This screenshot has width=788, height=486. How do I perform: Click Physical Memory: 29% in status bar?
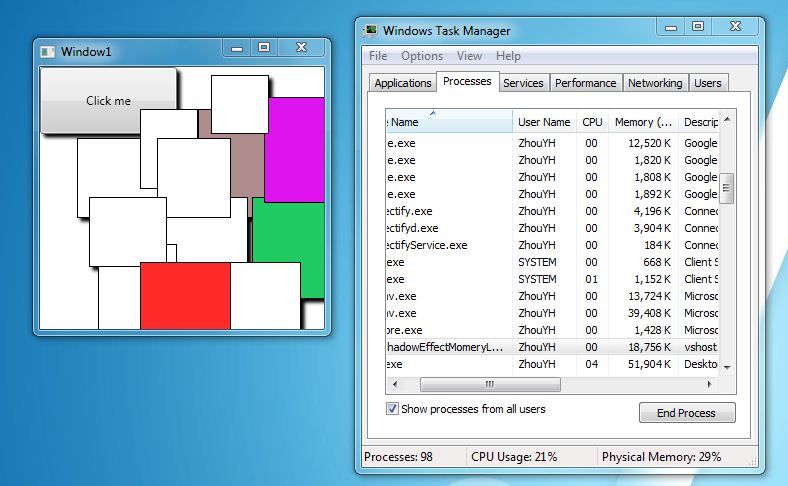[661, 457]
